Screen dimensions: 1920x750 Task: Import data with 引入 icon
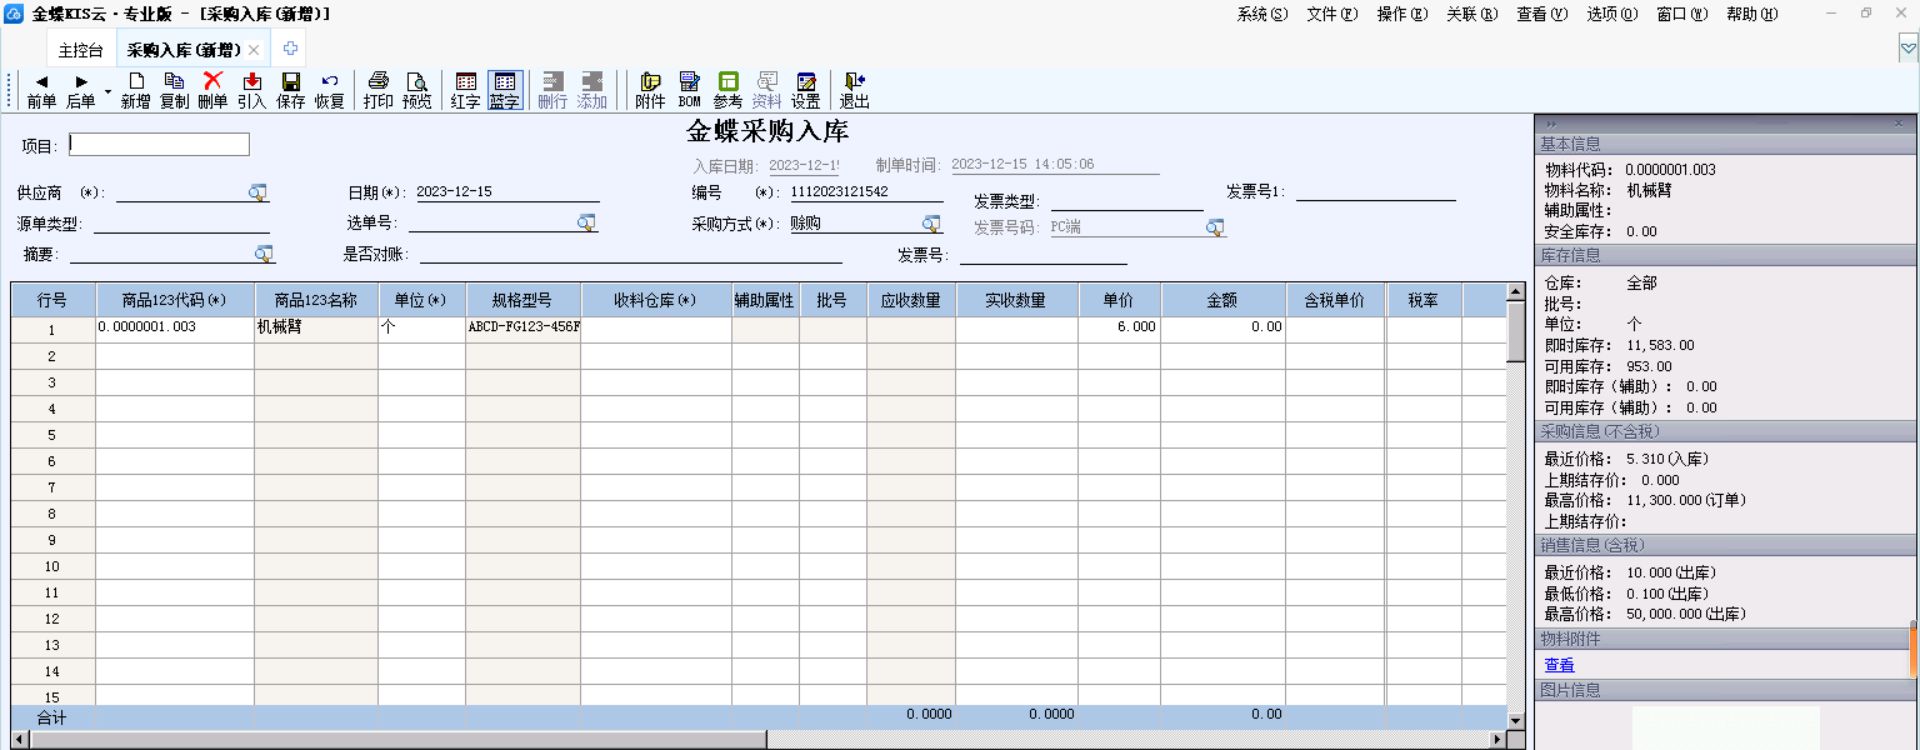click(252, 90)
